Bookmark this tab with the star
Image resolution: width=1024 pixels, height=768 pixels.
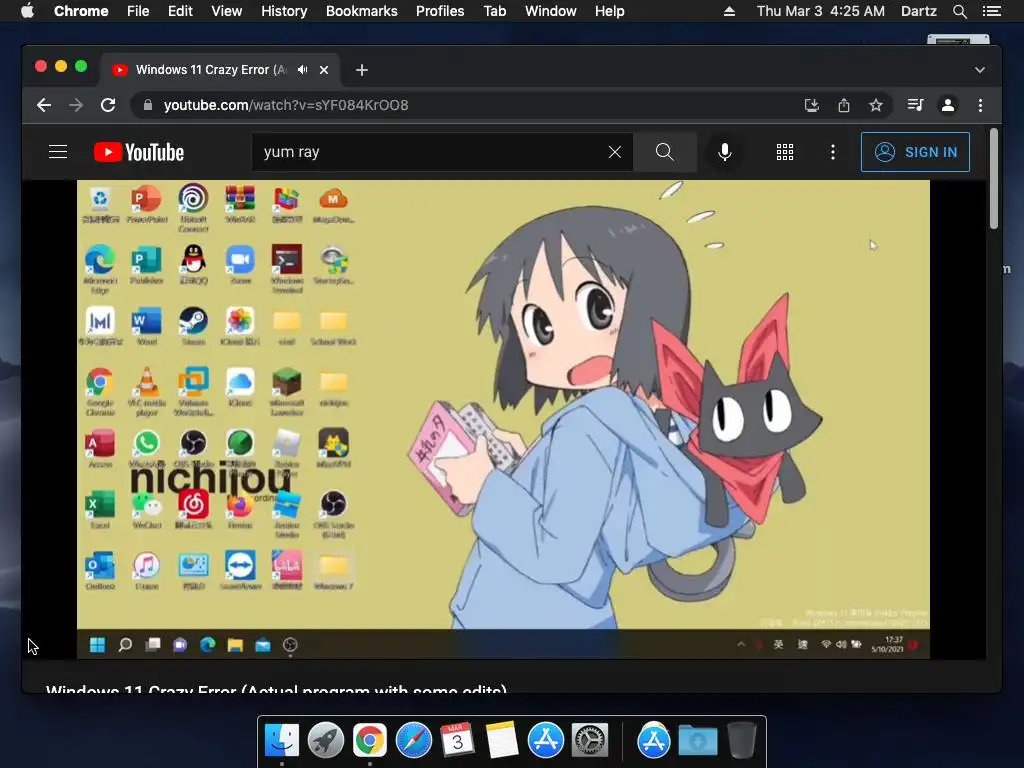point(876,105)
